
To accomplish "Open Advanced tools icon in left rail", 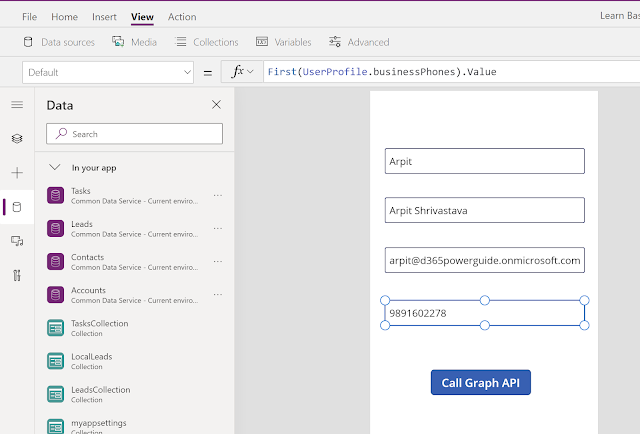I will tap(17, 275).
